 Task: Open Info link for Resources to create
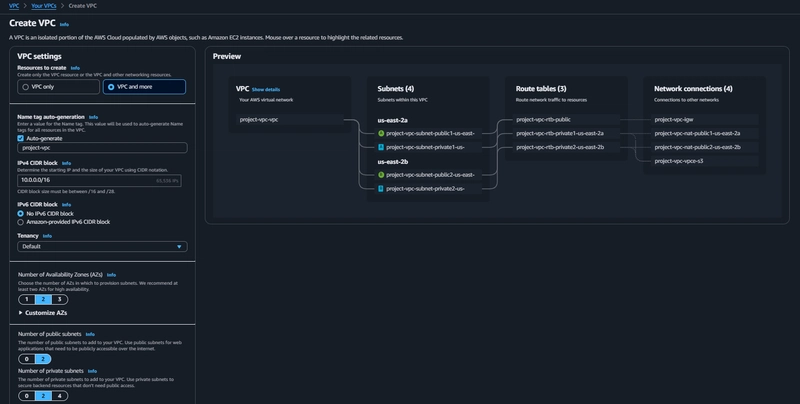(75, 68)
